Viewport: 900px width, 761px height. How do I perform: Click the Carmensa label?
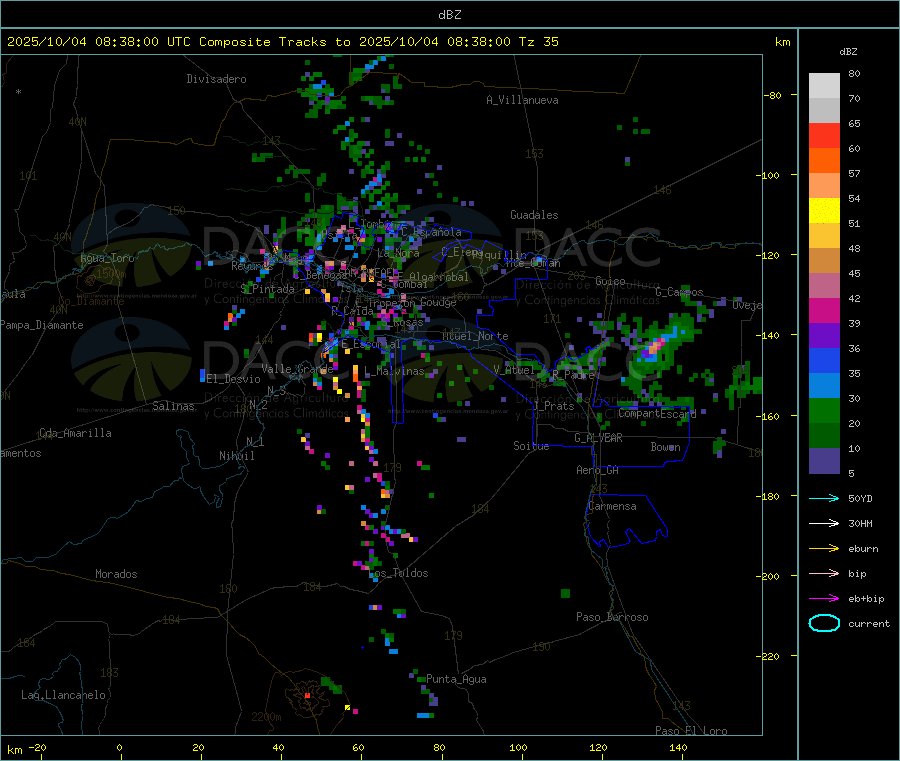click(x=612, y=506)
